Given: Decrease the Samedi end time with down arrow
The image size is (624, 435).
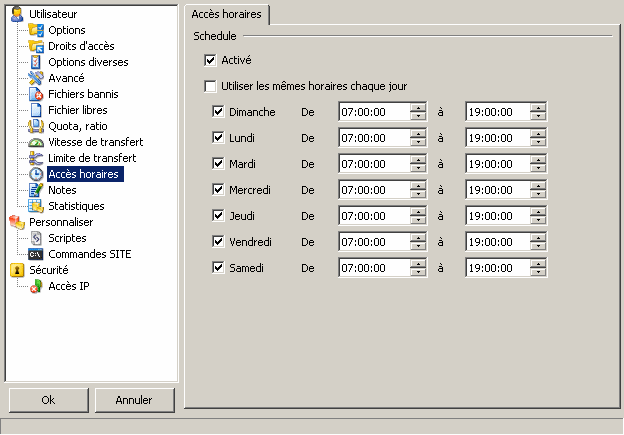Looking at the screenshot, I should click(x=538, y=272).
